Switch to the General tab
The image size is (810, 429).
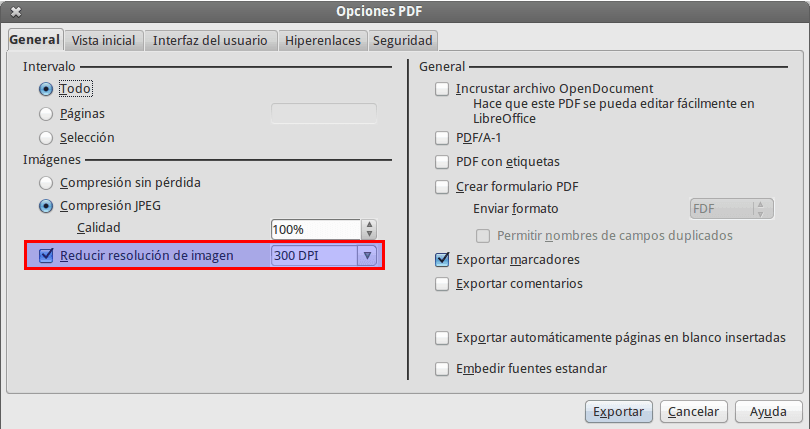[x=35, y=40]
